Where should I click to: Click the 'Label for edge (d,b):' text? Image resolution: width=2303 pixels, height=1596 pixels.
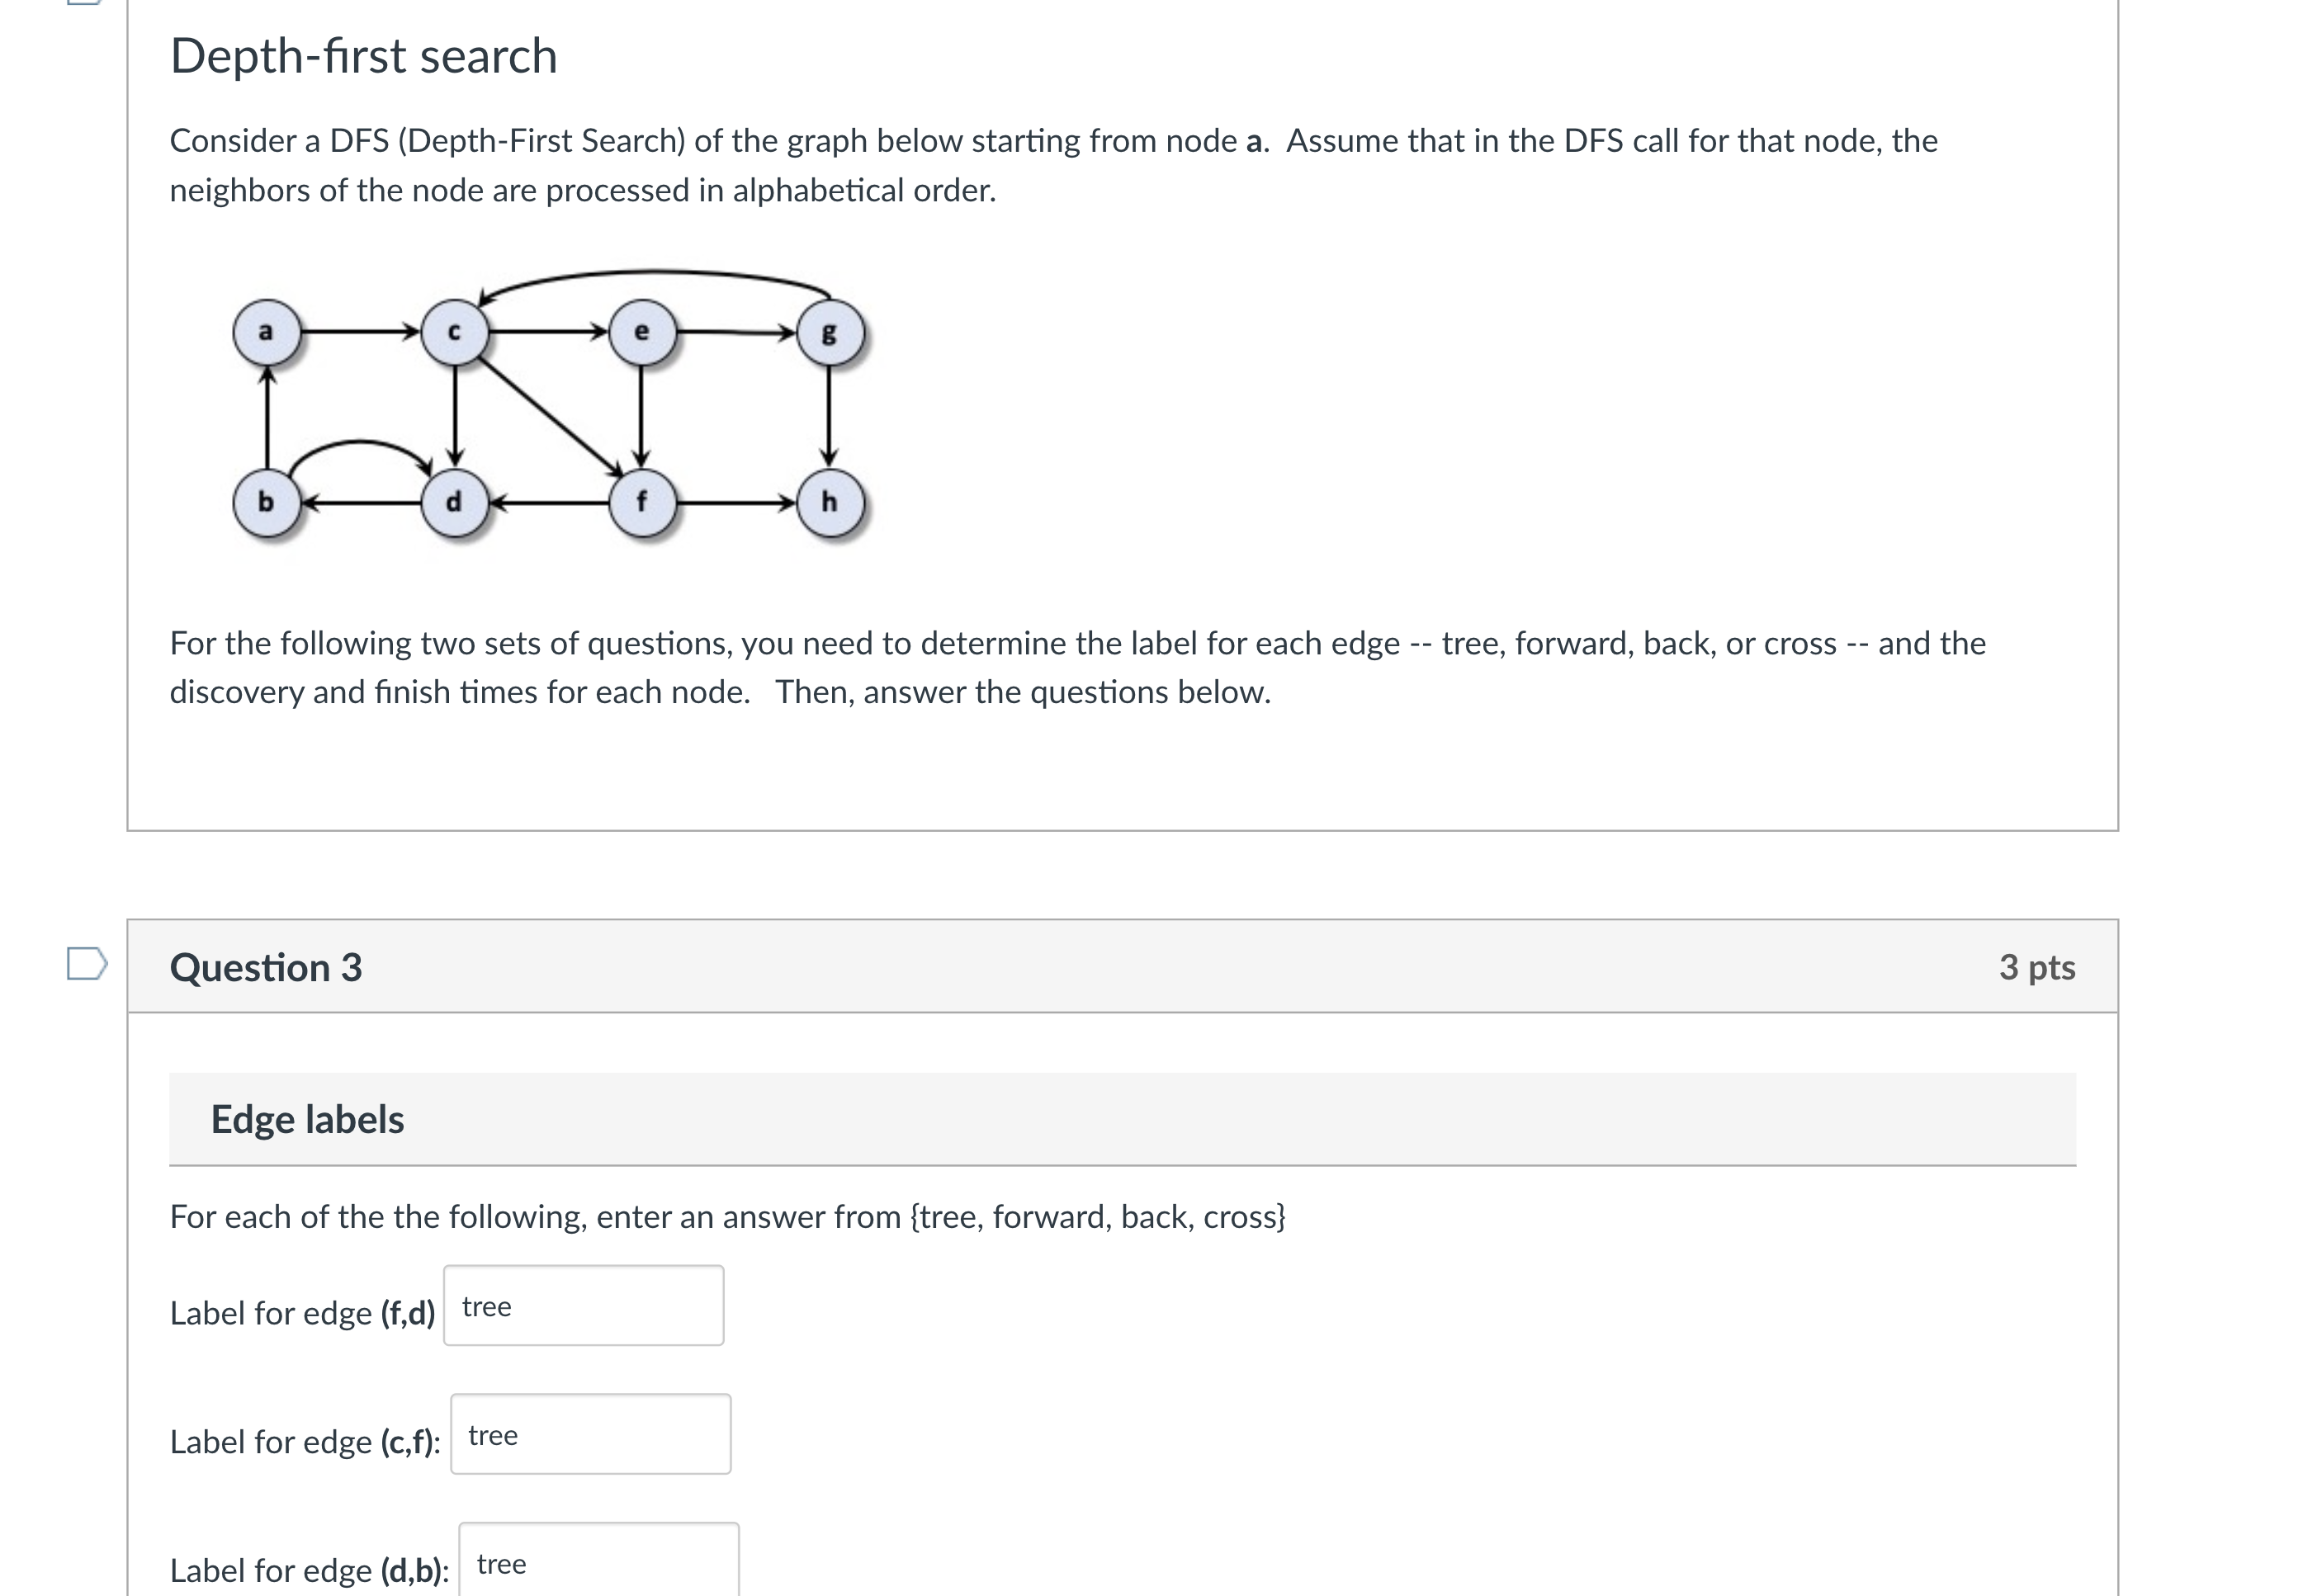(310, 1570)
